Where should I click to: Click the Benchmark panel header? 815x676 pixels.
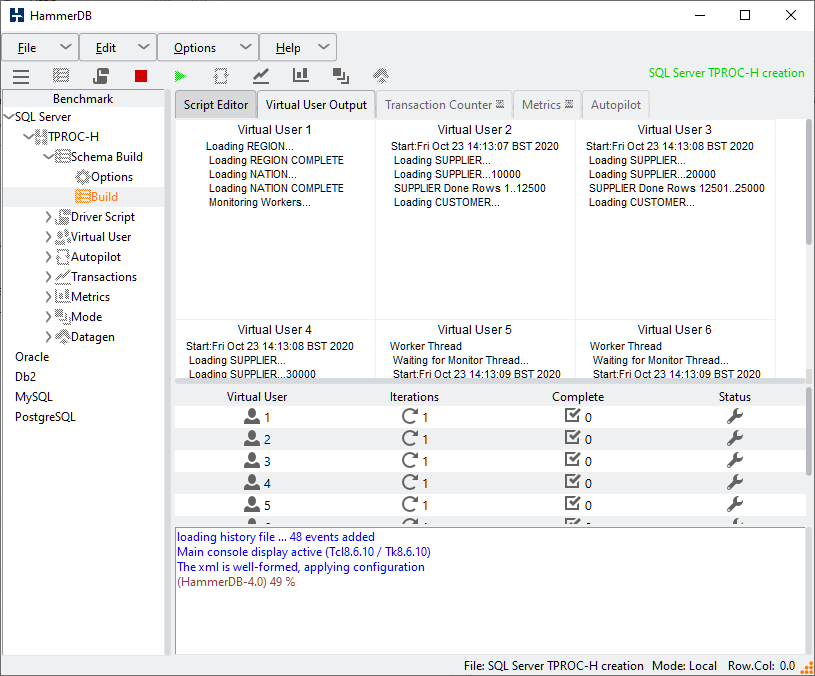[x=83, y=99]
